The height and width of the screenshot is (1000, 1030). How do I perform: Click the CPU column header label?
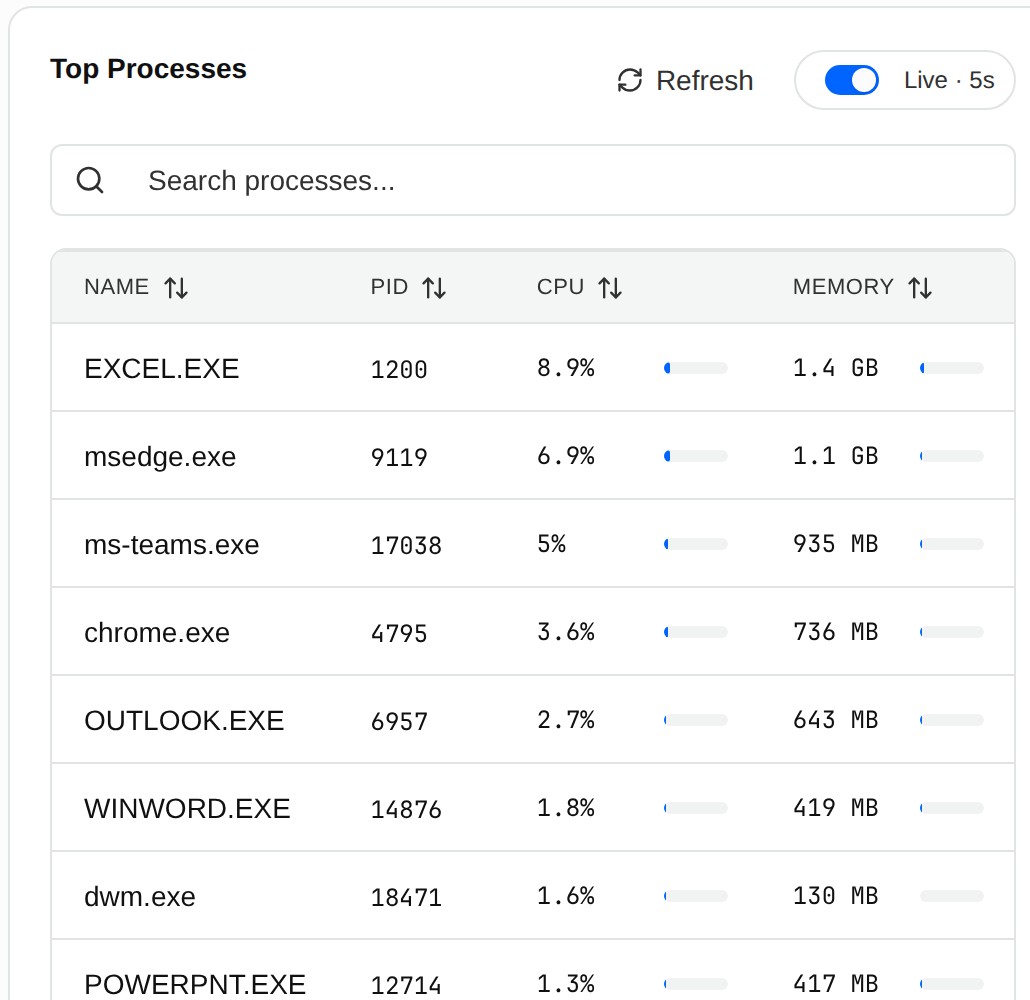(x=560, y=287)
